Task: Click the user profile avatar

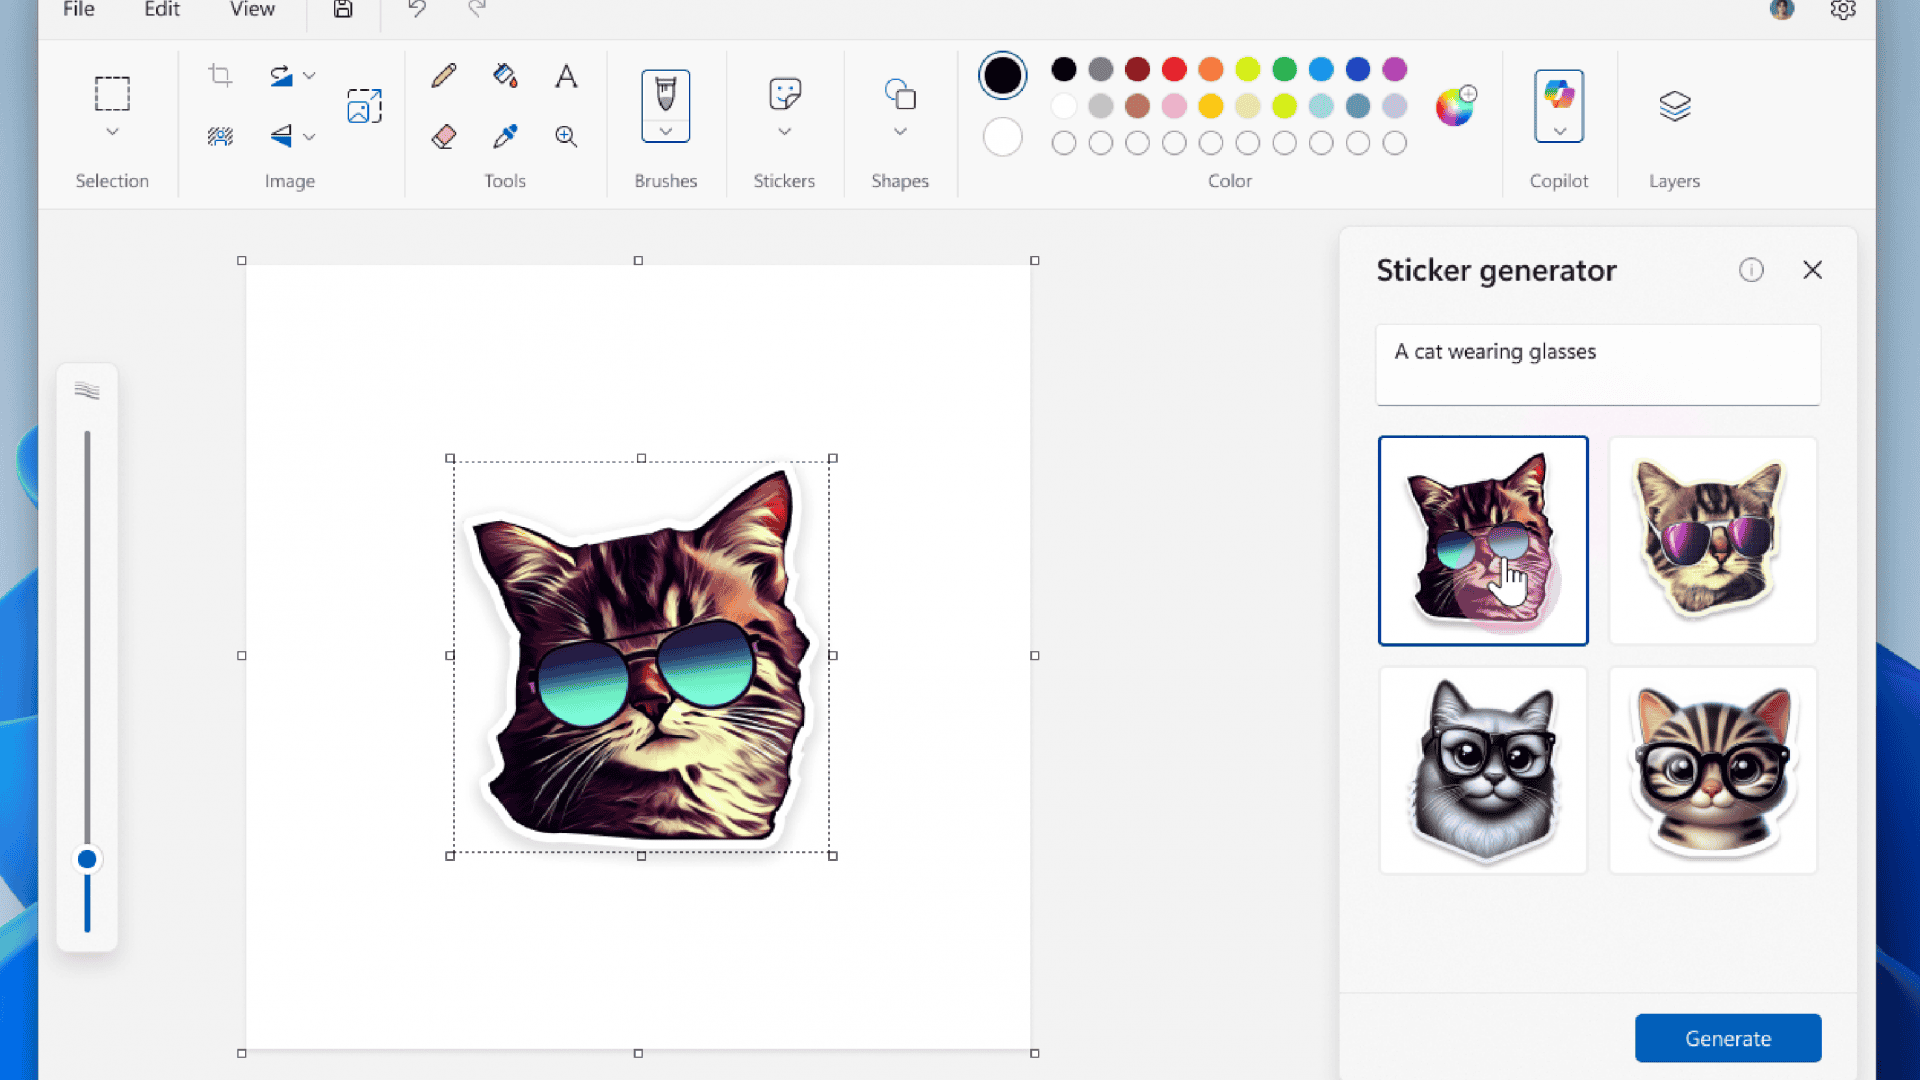Action: pyautogui.click(x=1782, y=10)
